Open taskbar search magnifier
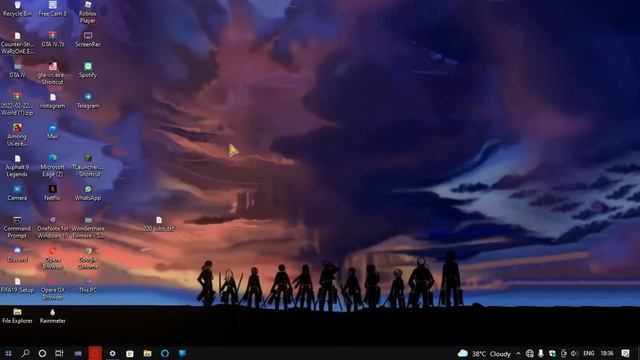 click(x=25, y=353)
